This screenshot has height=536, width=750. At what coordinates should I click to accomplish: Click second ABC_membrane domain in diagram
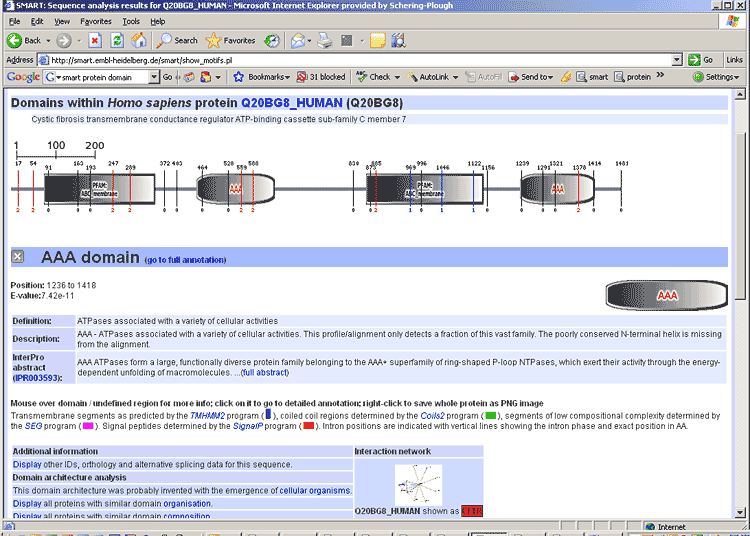[425, 189]
